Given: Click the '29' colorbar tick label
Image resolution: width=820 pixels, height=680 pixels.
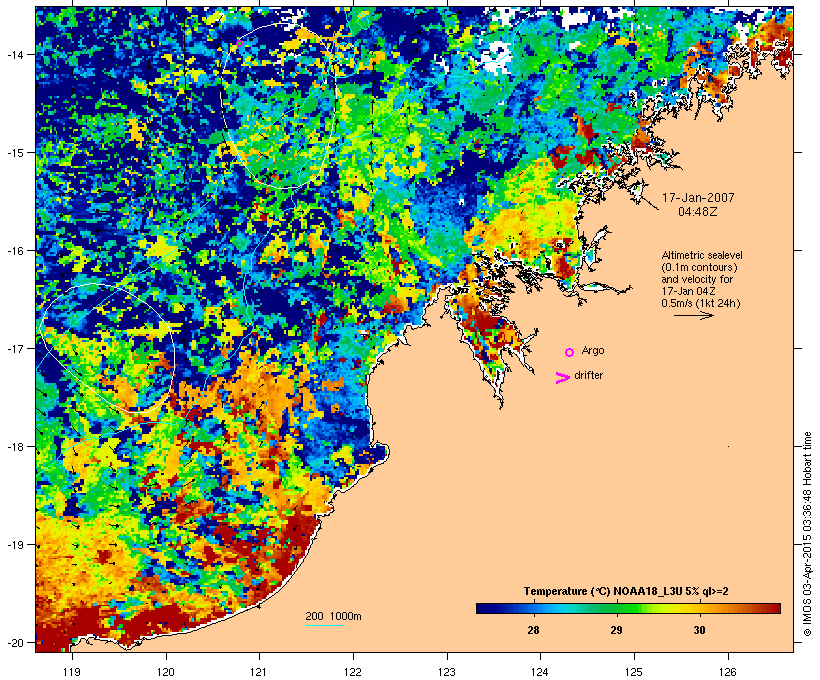Looking at the screenshot, I should click(616, 630).
